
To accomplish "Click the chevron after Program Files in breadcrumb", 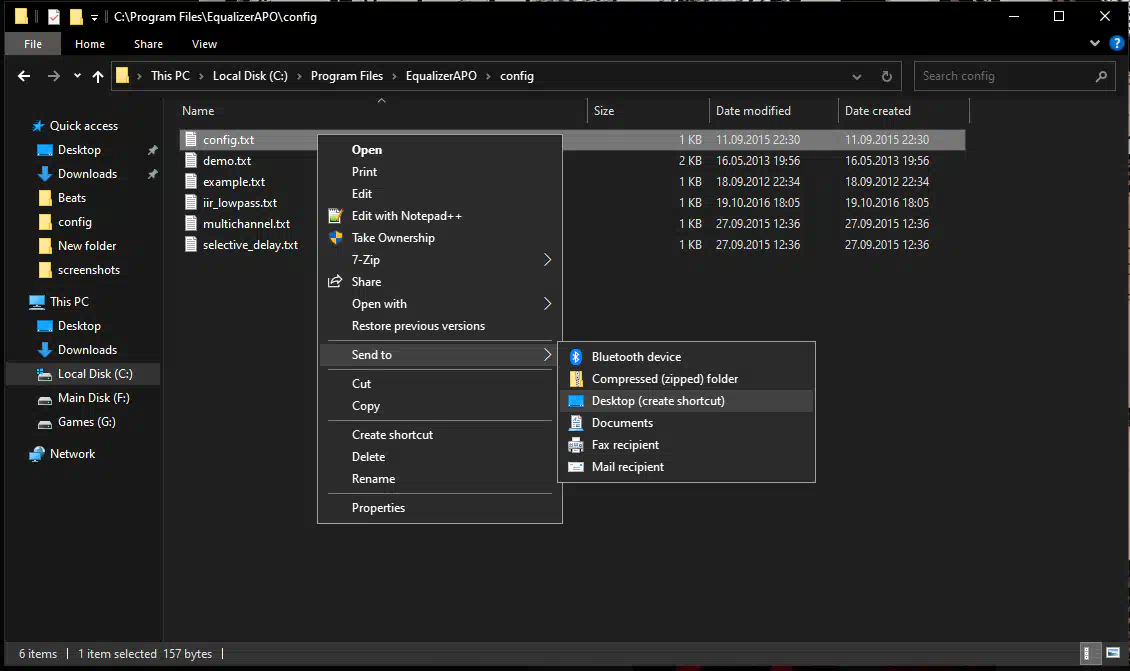I will pos(394,76).
